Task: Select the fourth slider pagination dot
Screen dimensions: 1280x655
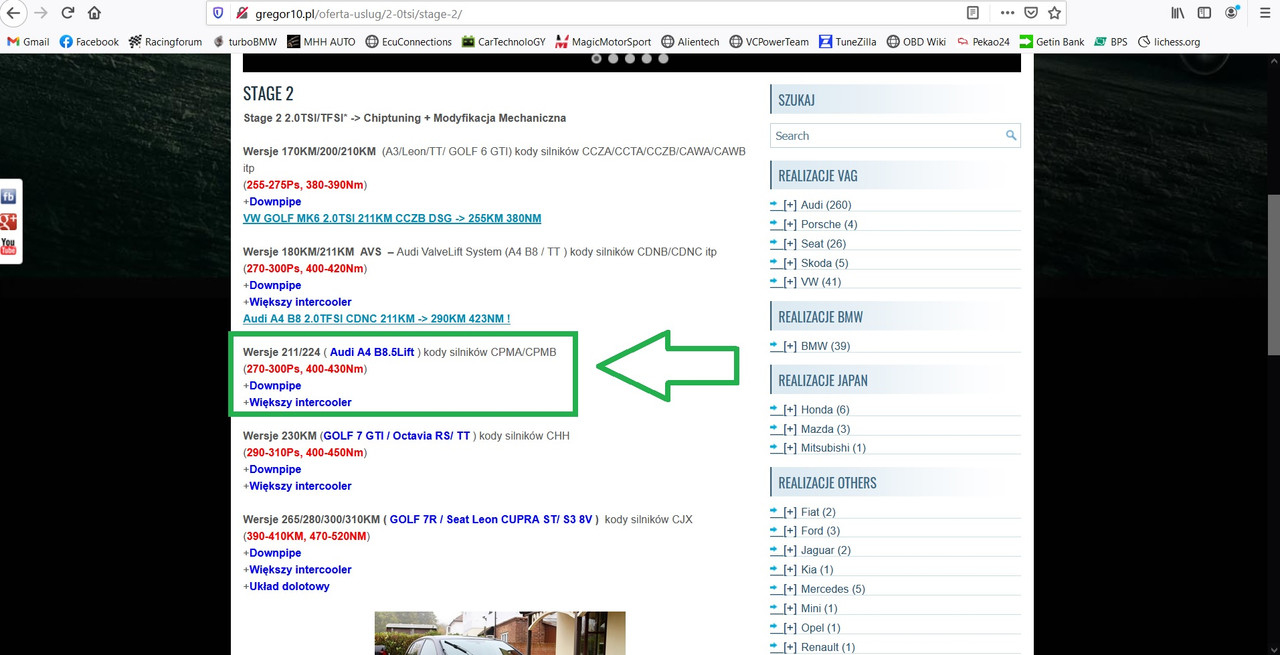Action: (647, 58)
